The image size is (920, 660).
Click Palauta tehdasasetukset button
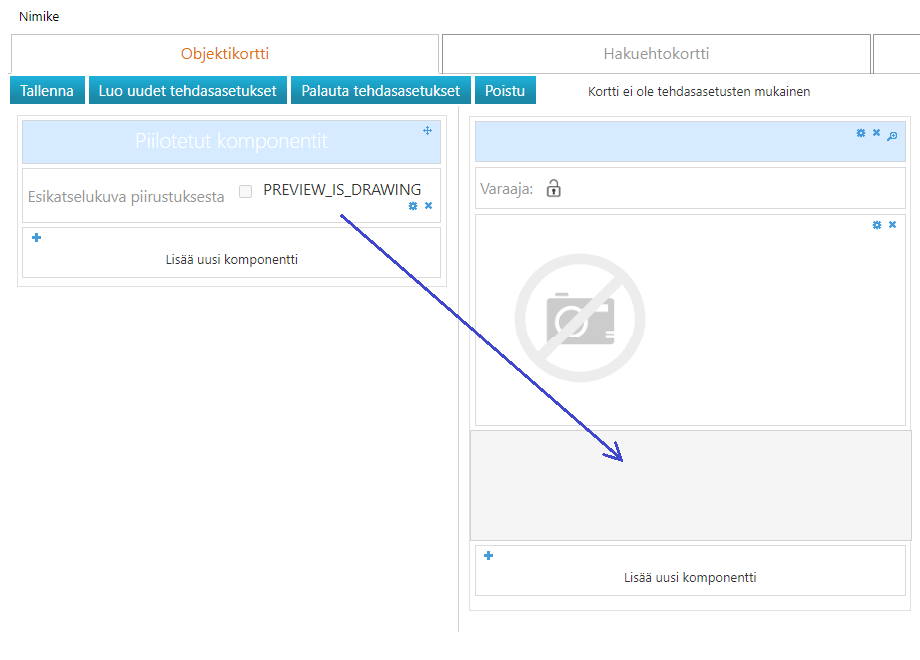pos(381,90)
